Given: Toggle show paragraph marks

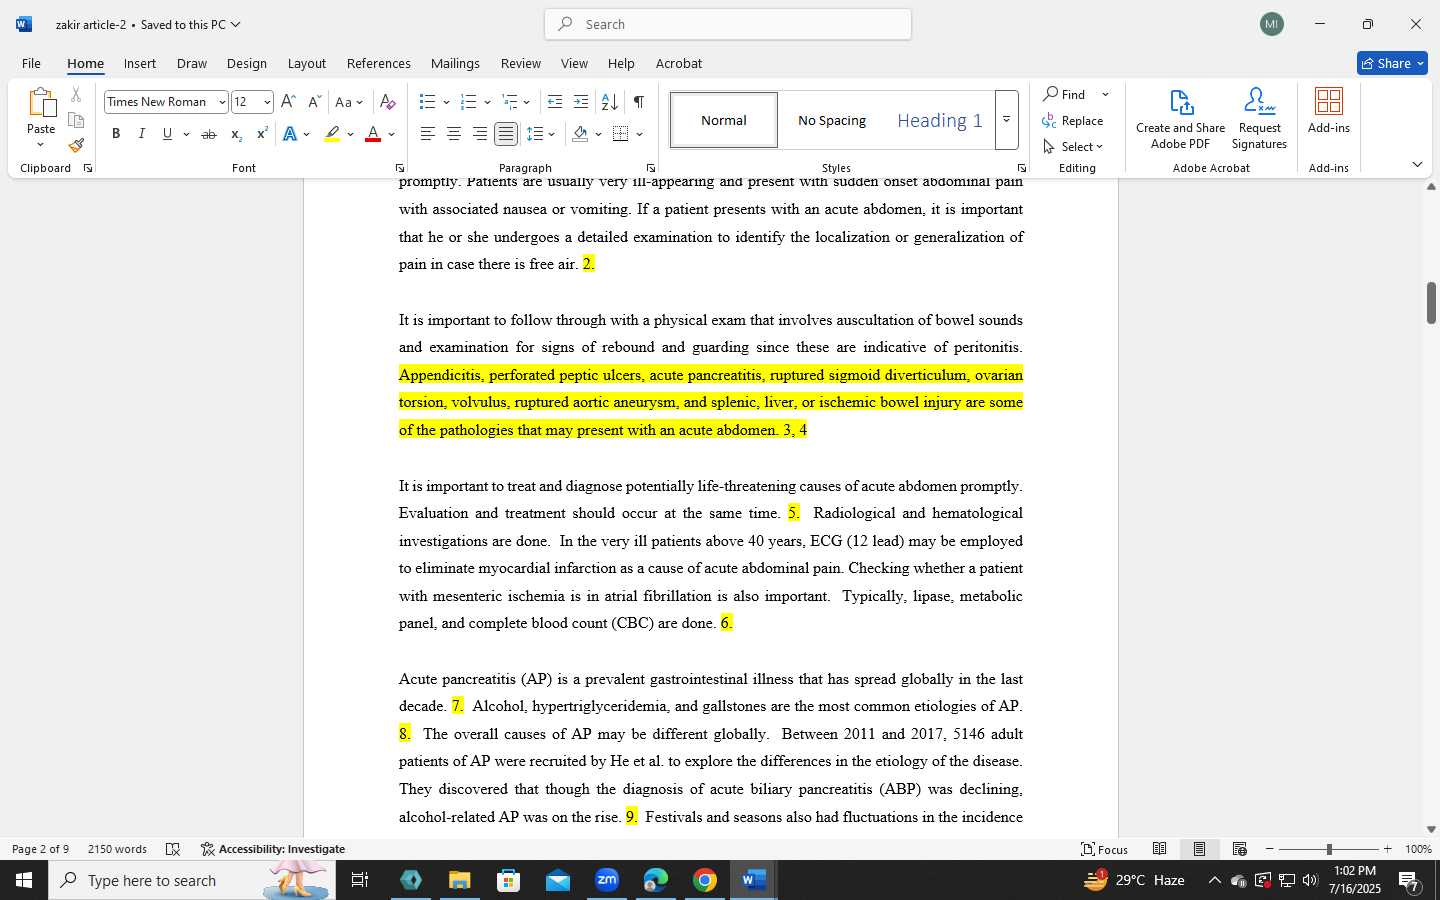Looking at the screenshot, I should pos(639,102).
